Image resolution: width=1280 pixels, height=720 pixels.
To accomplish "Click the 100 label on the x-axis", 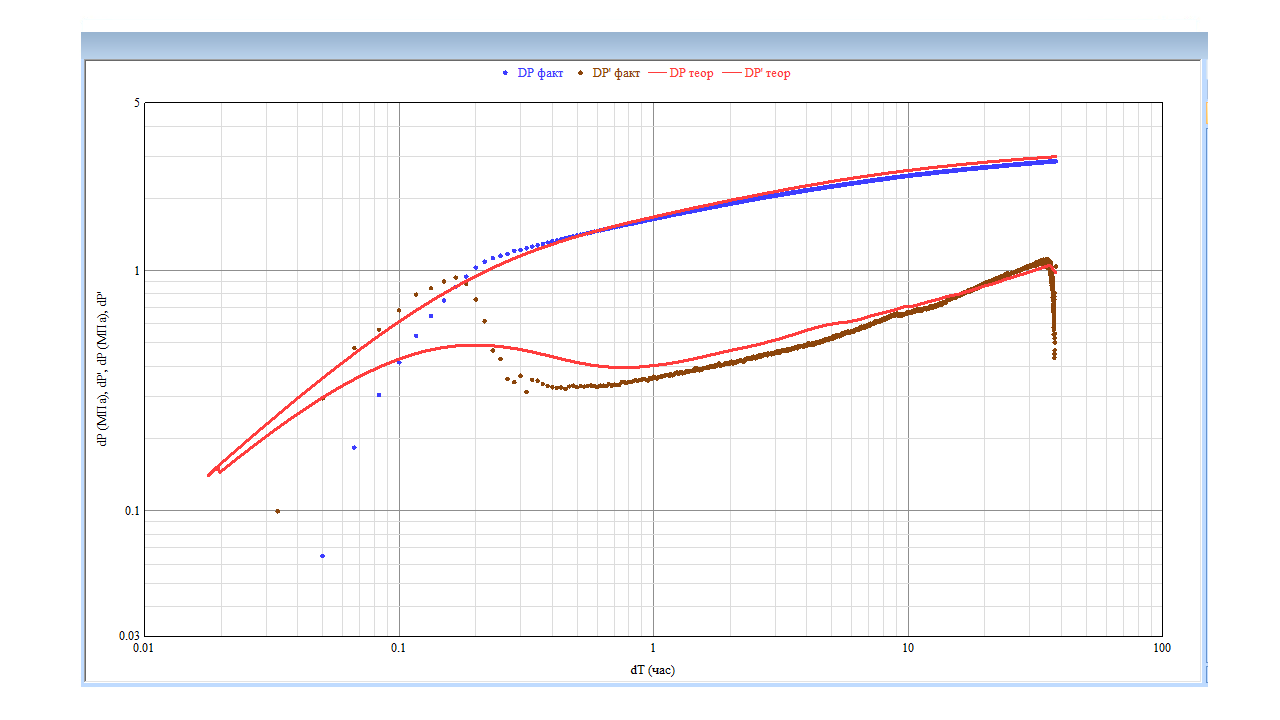I will point(1162,649).
